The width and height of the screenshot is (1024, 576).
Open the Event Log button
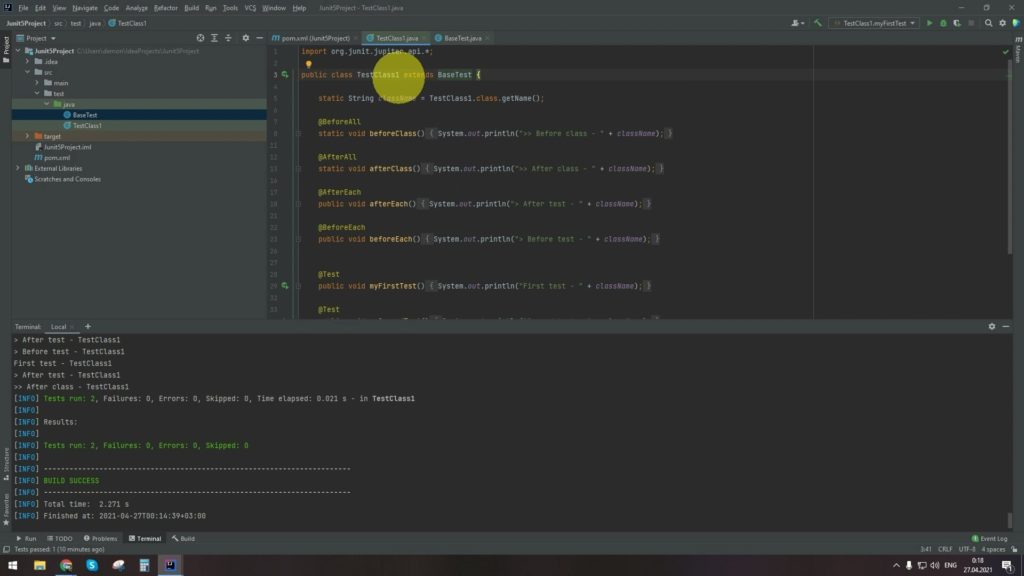click(x=990, y=539)
